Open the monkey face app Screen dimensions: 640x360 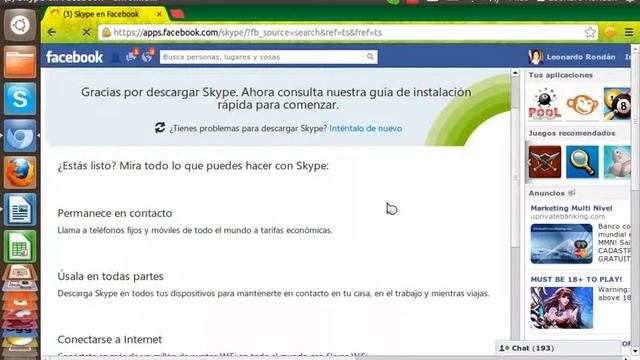pos(582,104)
